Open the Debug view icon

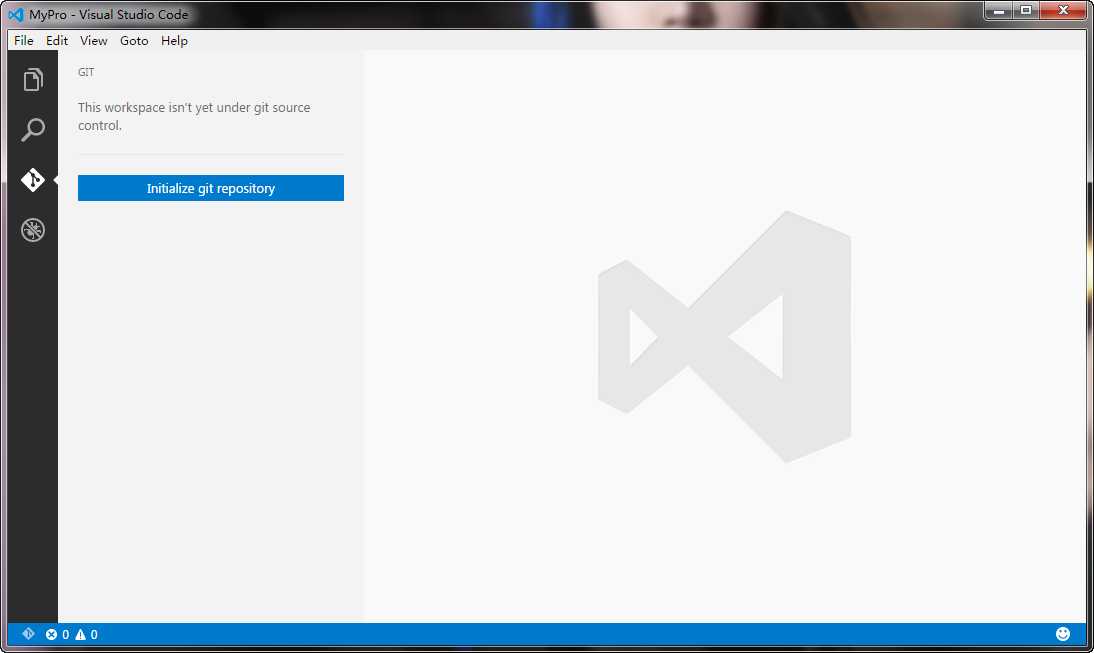pos(33,230)
